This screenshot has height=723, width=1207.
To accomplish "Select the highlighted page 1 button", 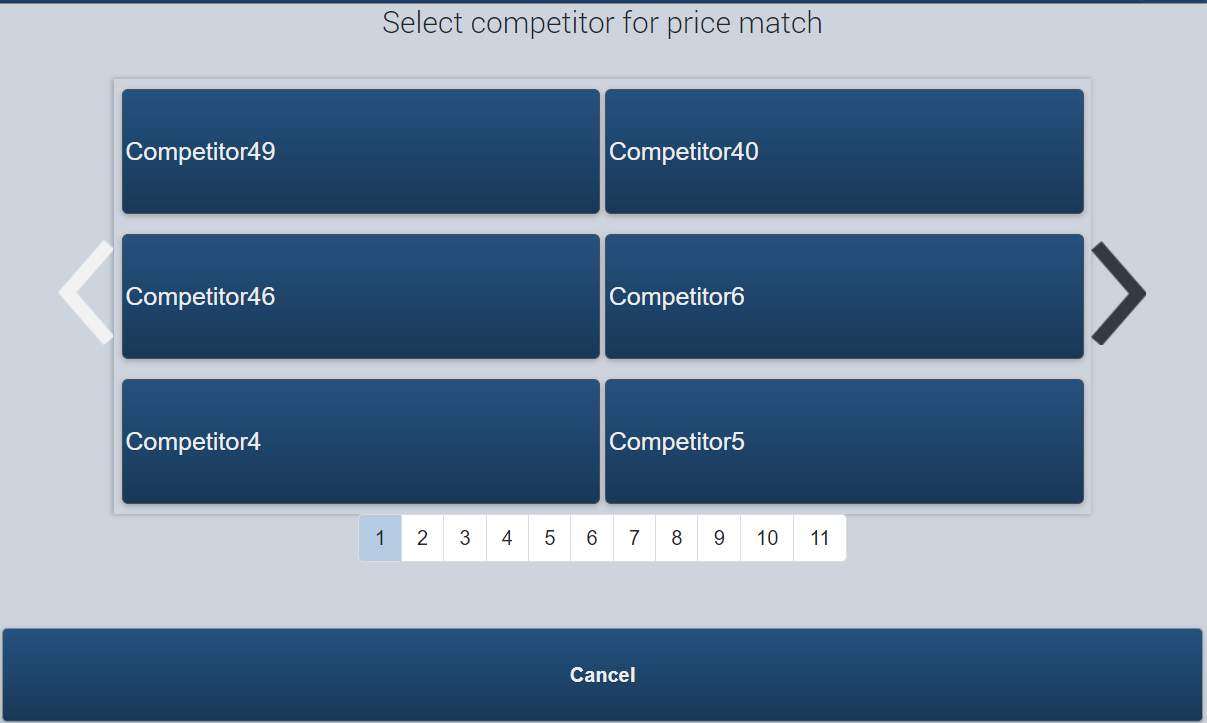I will (380, 538).
